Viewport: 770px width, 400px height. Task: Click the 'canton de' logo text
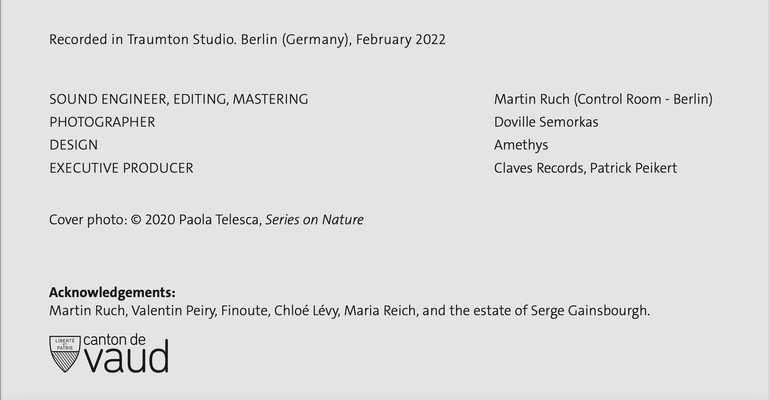coord(114,340)
